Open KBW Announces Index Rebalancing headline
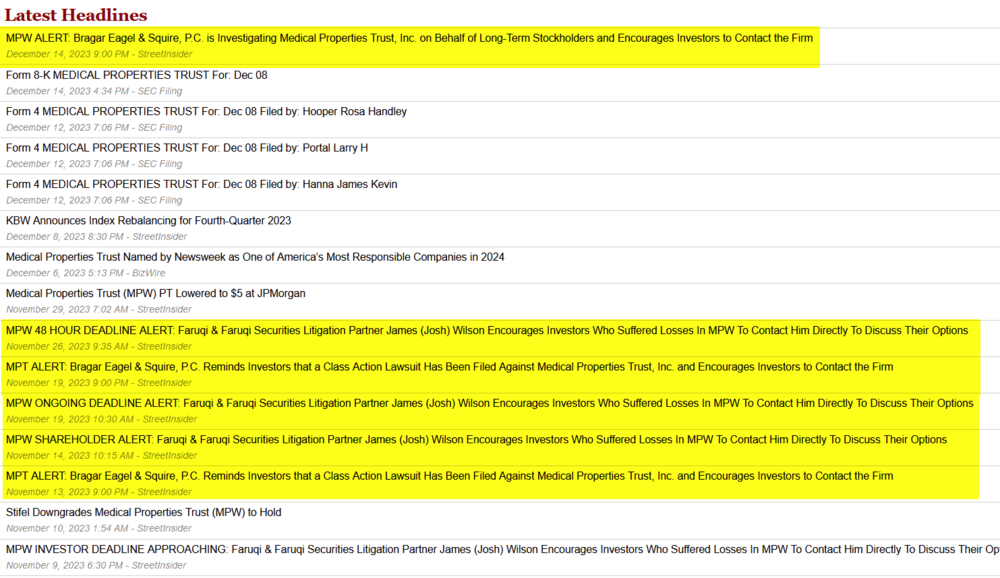The height and width of the screenshot is (578, 1000). tap(149, 221)
